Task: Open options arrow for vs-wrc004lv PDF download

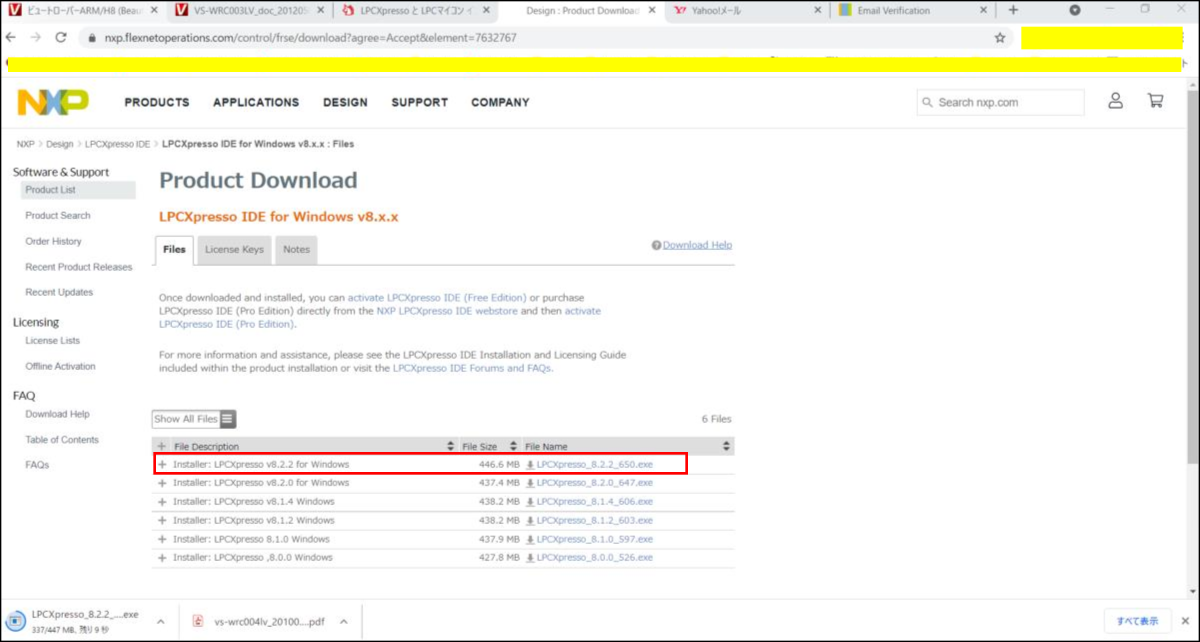Action: [343, 621]
